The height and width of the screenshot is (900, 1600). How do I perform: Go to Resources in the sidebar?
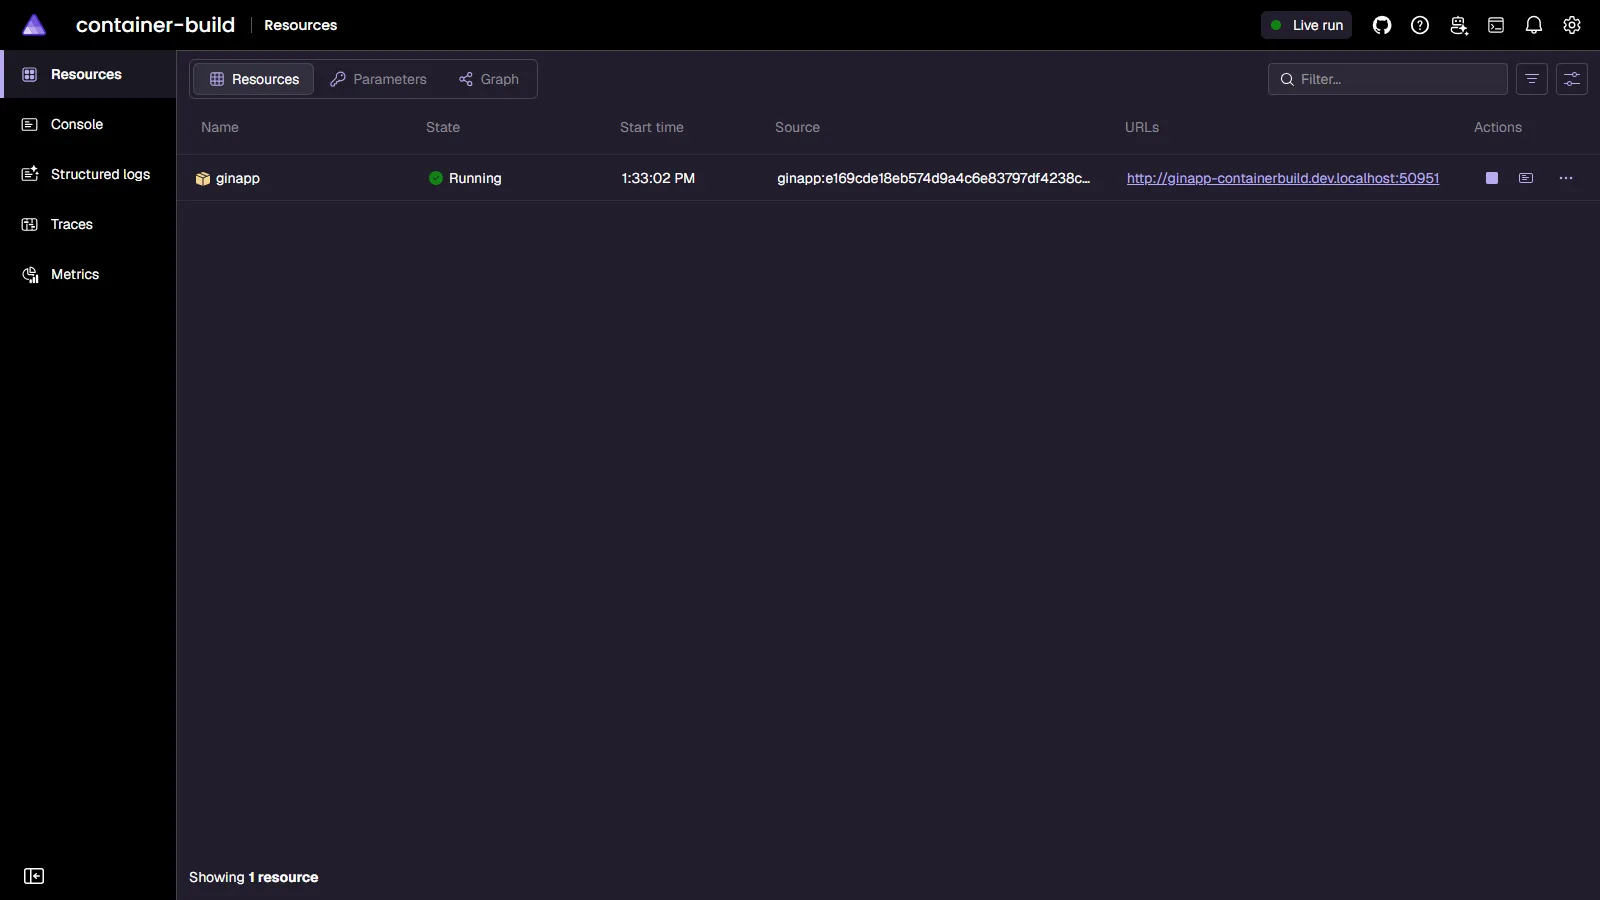tap(88, 74)
